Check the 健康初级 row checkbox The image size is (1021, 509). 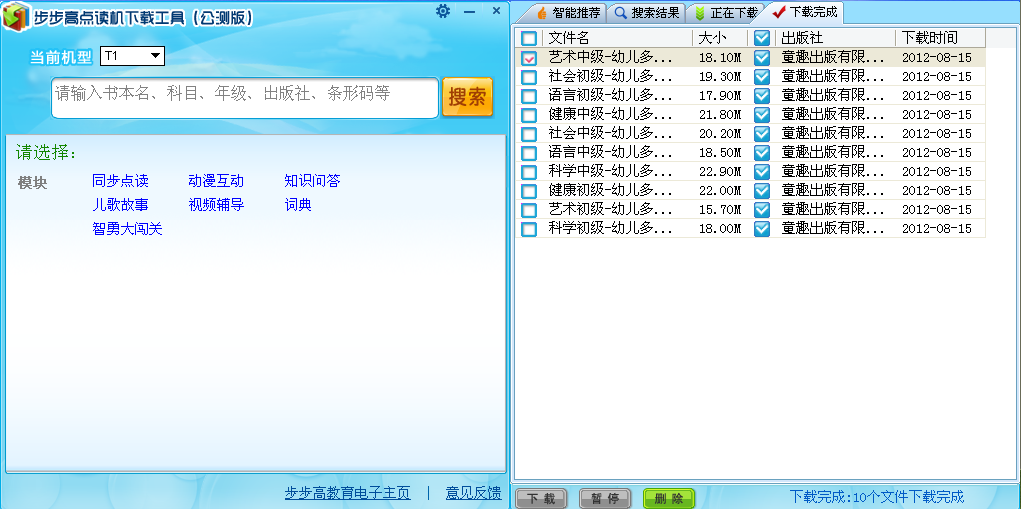click(529, 191)
